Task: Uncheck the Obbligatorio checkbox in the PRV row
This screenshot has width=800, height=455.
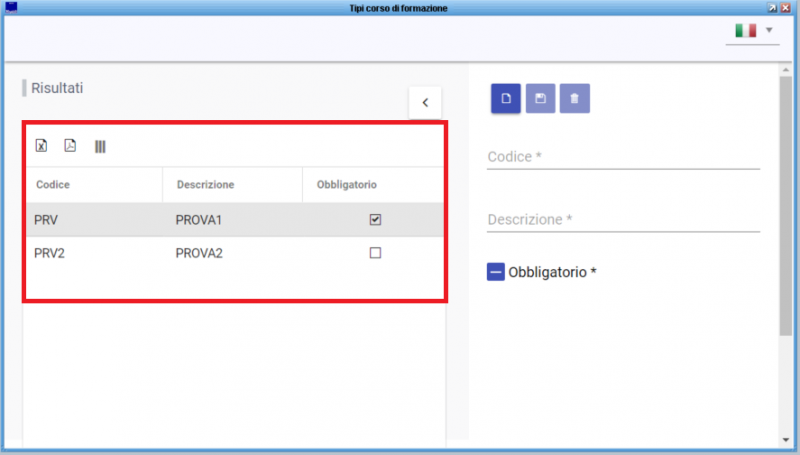Action: click(x=375, y=219)
